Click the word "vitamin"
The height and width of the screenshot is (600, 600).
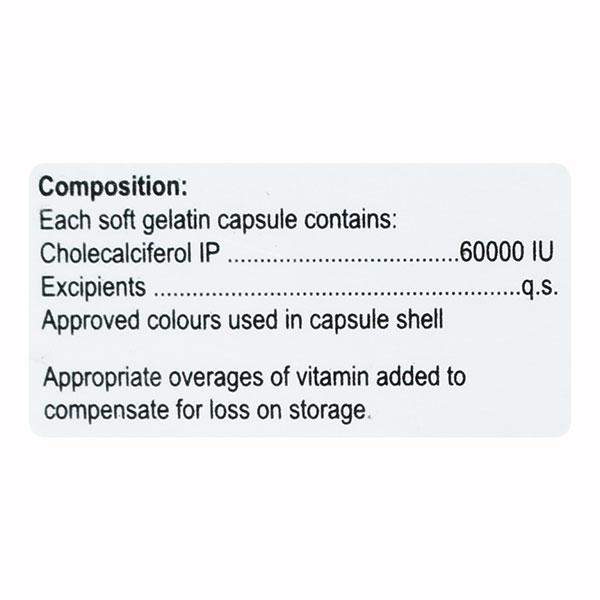tap(322, 378)
